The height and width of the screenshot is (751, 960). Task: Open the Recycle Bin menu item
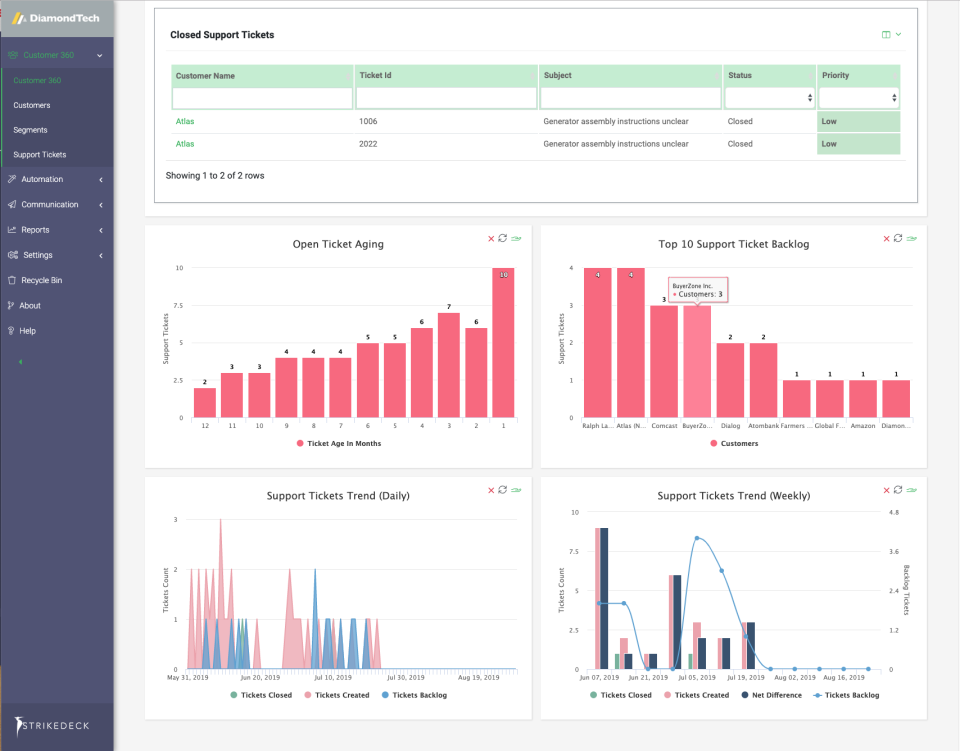point(42,280)
